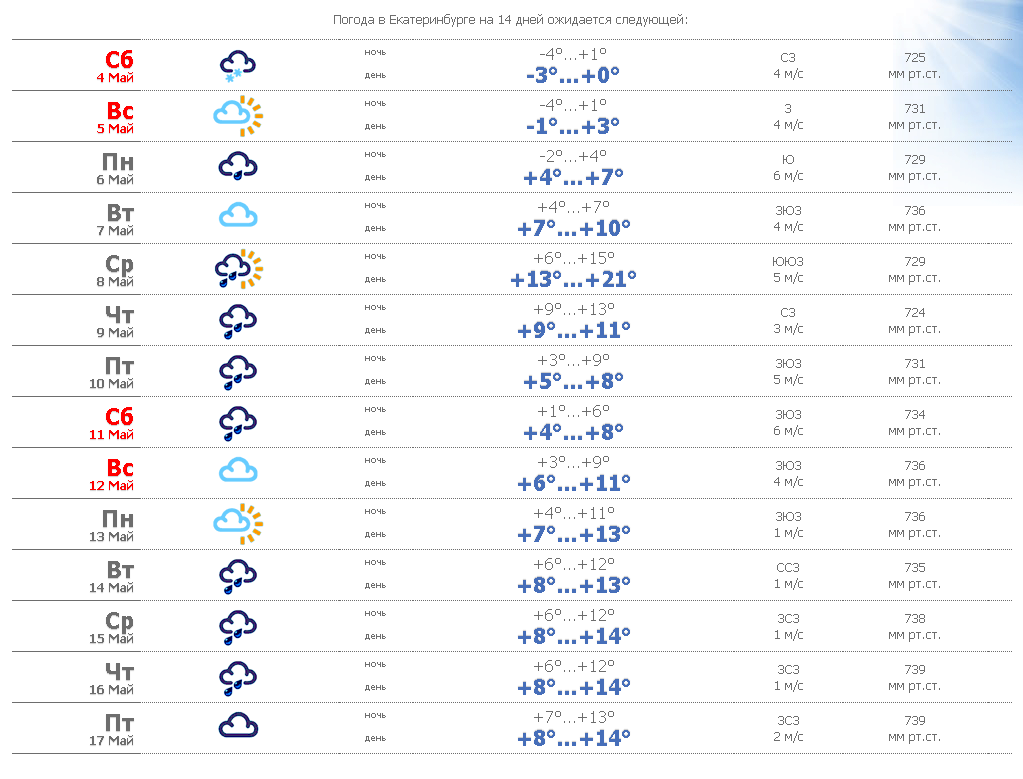Click pressure value 724 мм рт.ст.
1023x779 pixels.
915,320
